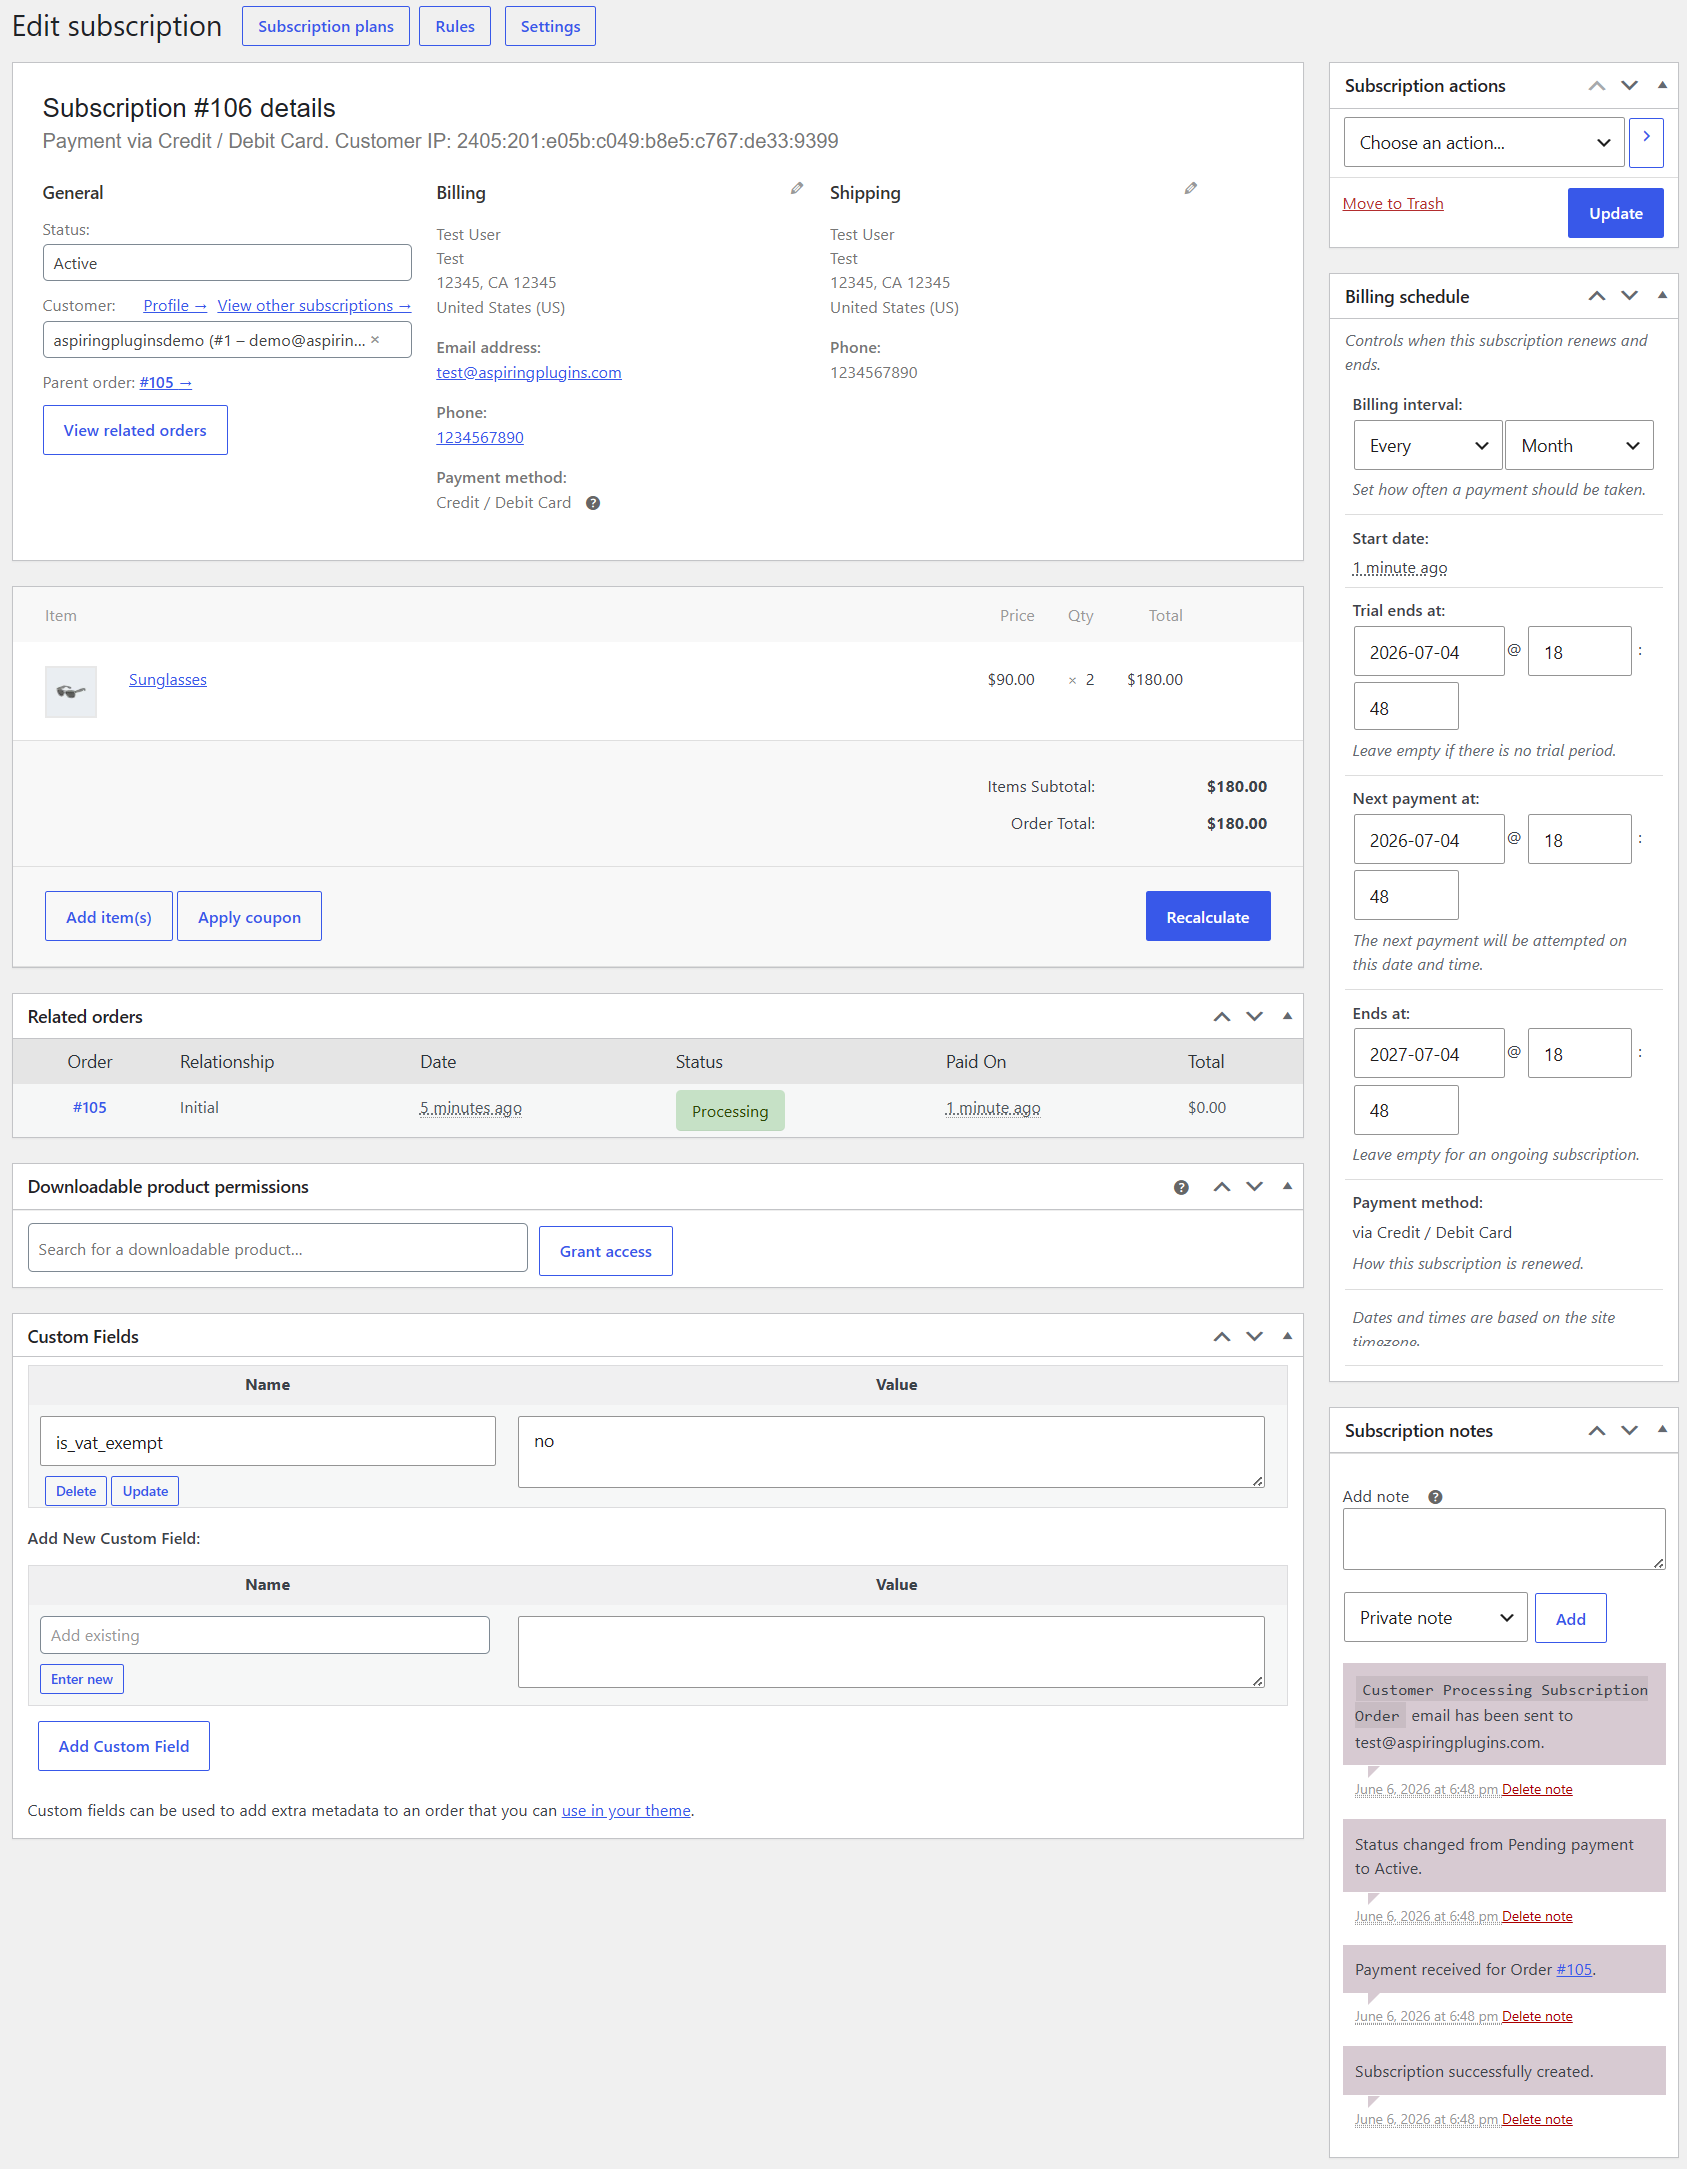Show Add note help tooltip icon
The height and width of the screenshot is (2169, 1687).
(1436, 1497)
